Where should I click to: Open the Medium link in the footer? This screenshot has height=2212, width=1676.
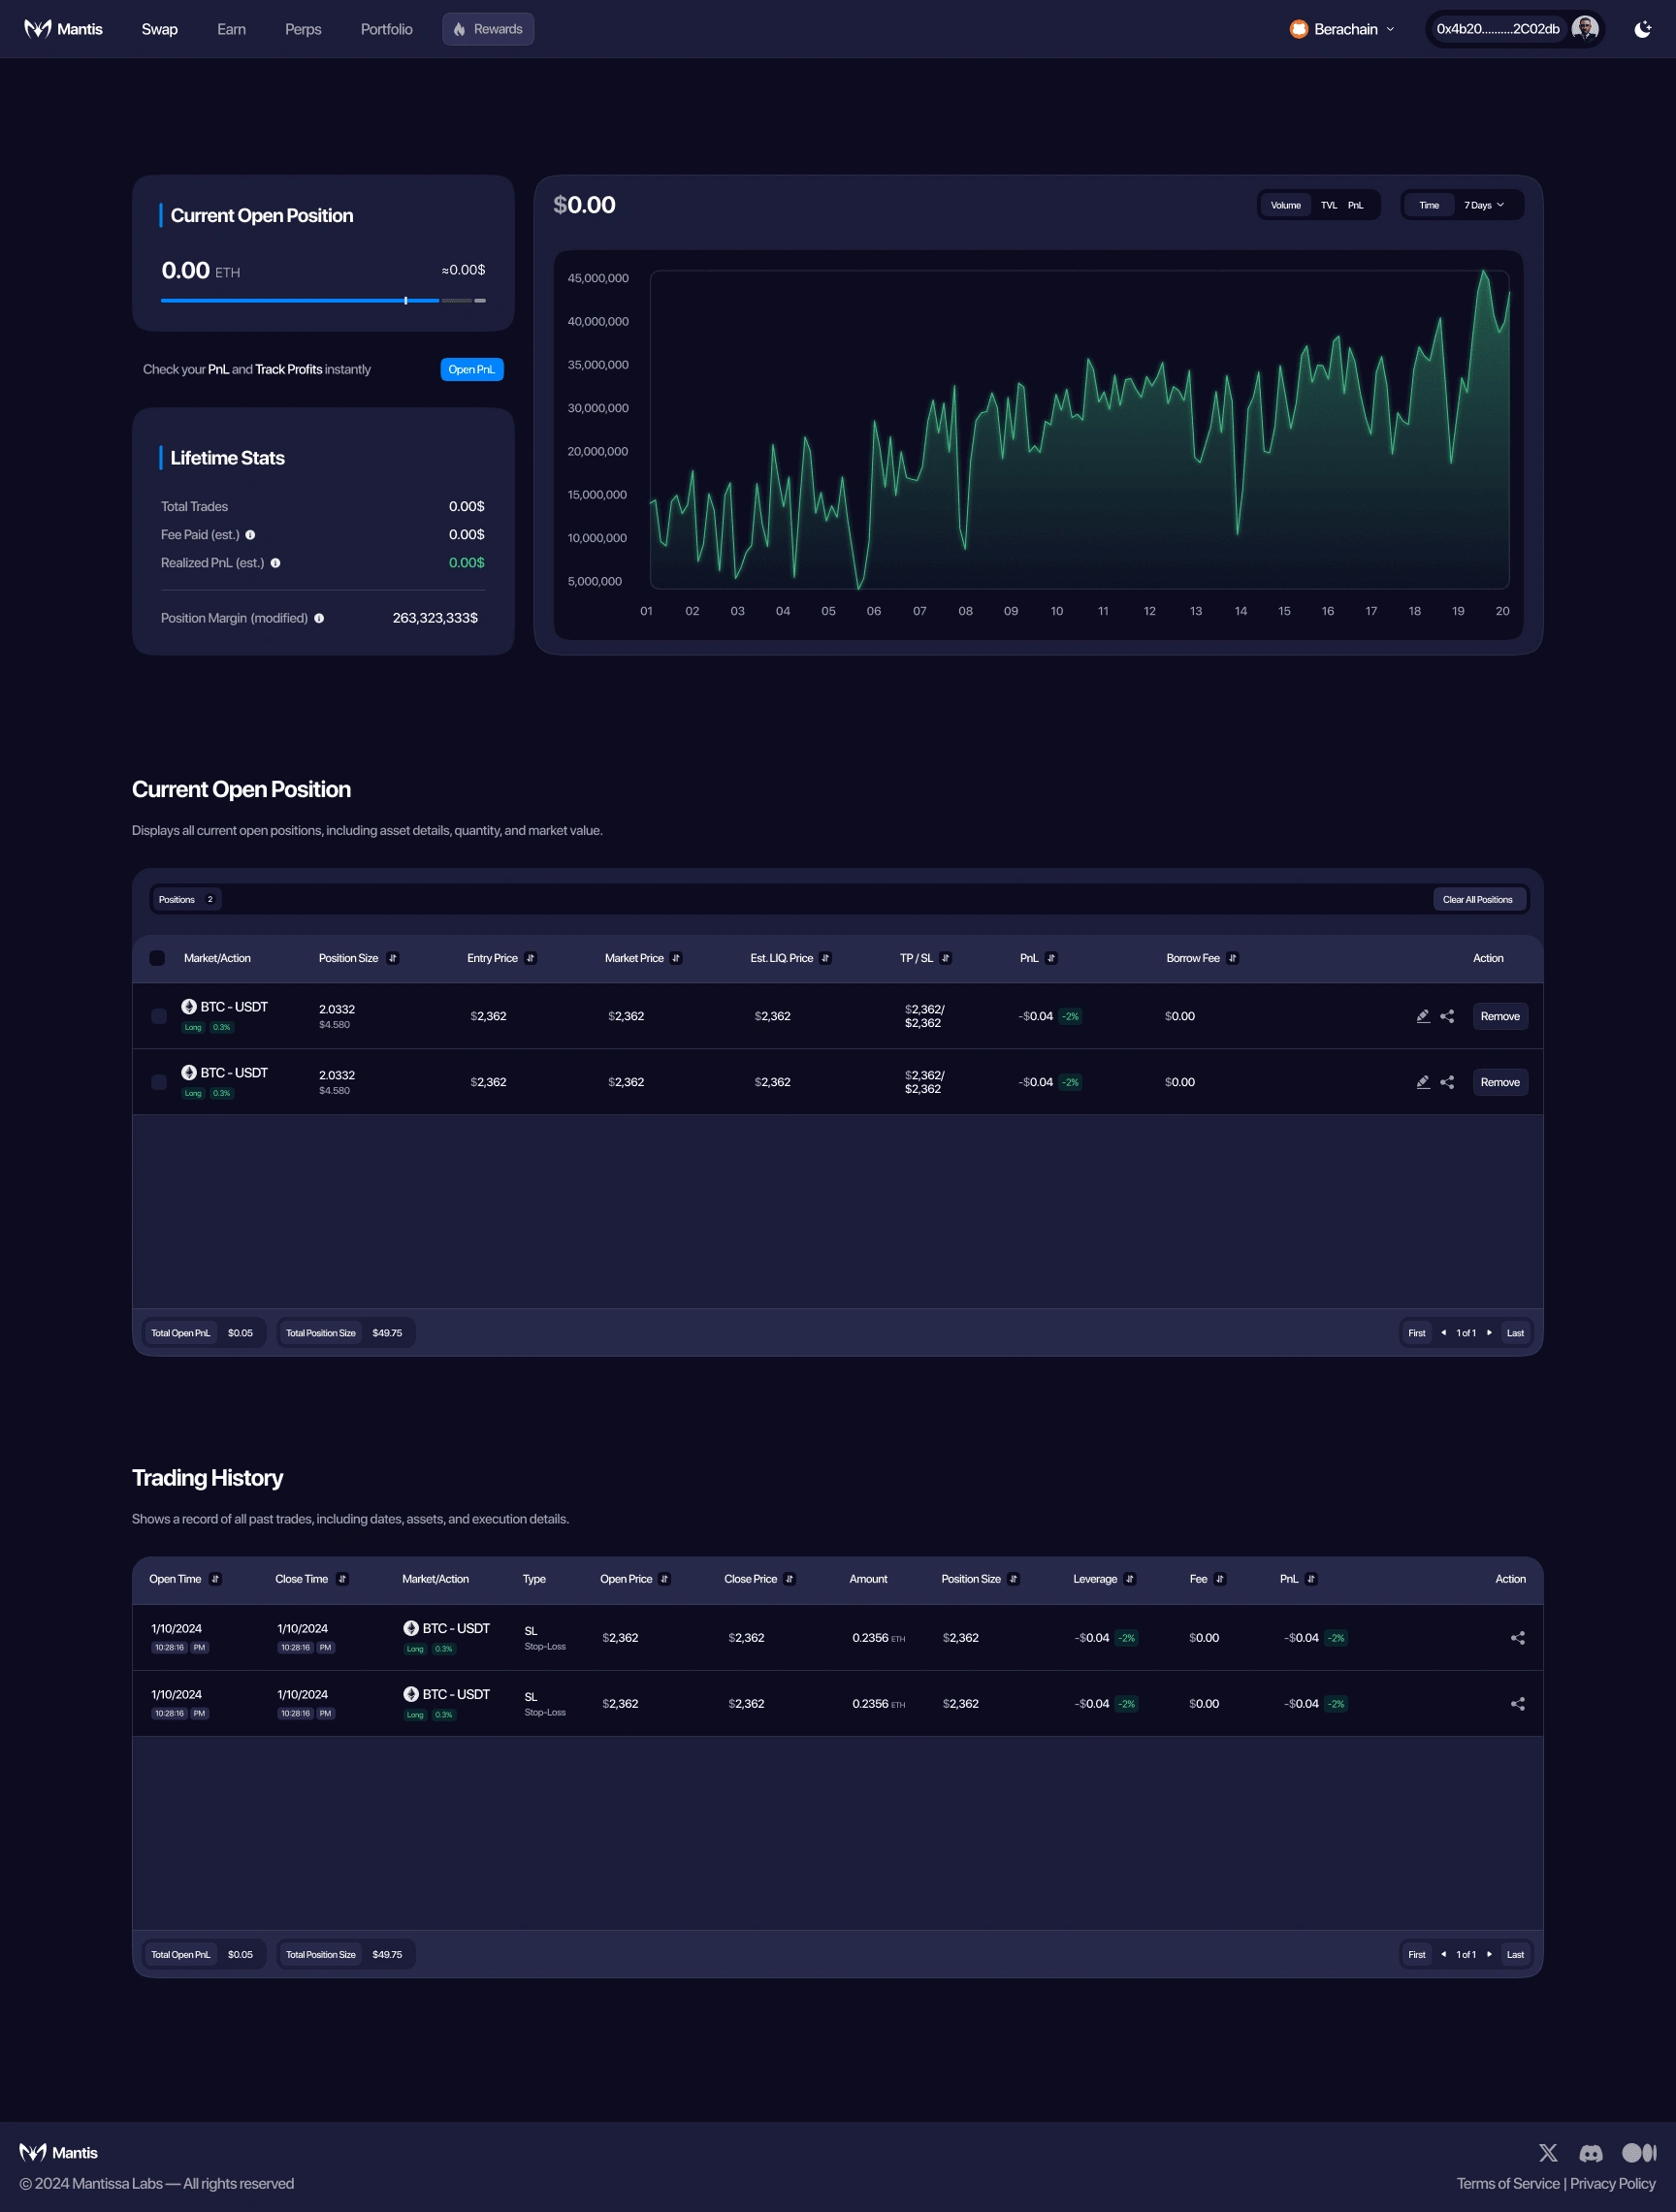point(1638,2153)
